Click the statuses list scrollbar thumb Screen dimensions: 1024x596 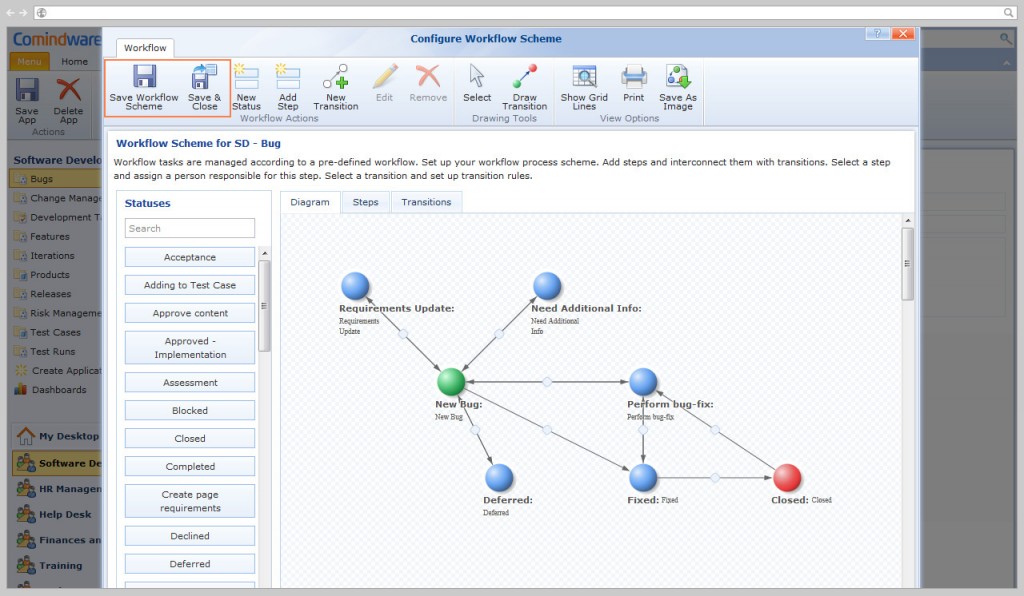[x=264, y=306]
